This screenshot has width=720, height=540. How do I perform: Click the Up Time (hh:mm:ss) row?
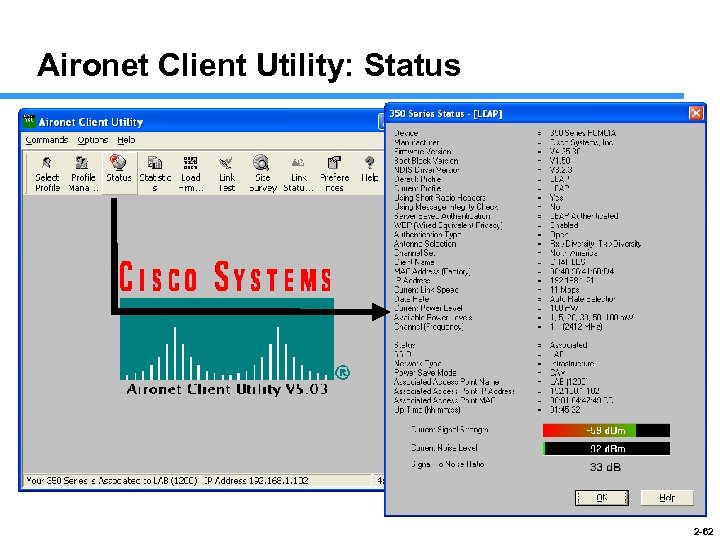click(x=487, y=410)
